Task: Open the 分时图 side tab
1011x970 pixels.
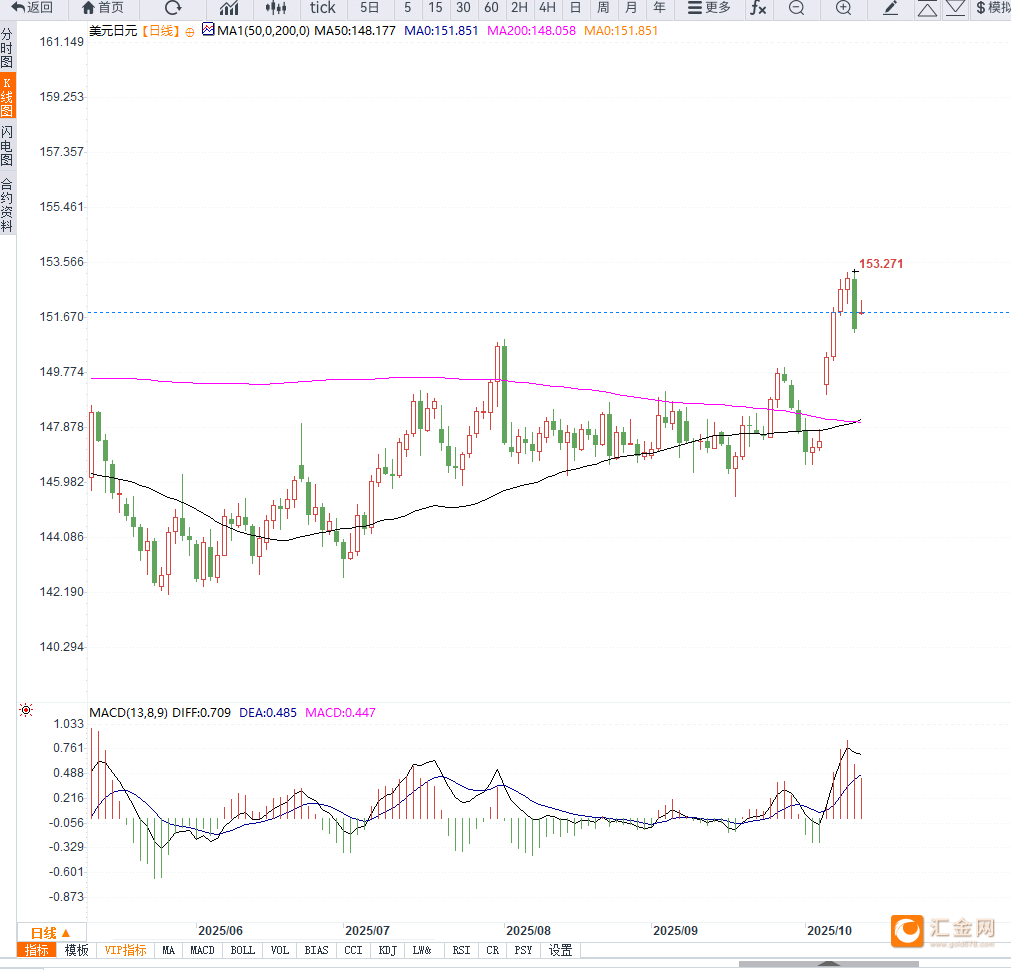Action: pos(7,48)
